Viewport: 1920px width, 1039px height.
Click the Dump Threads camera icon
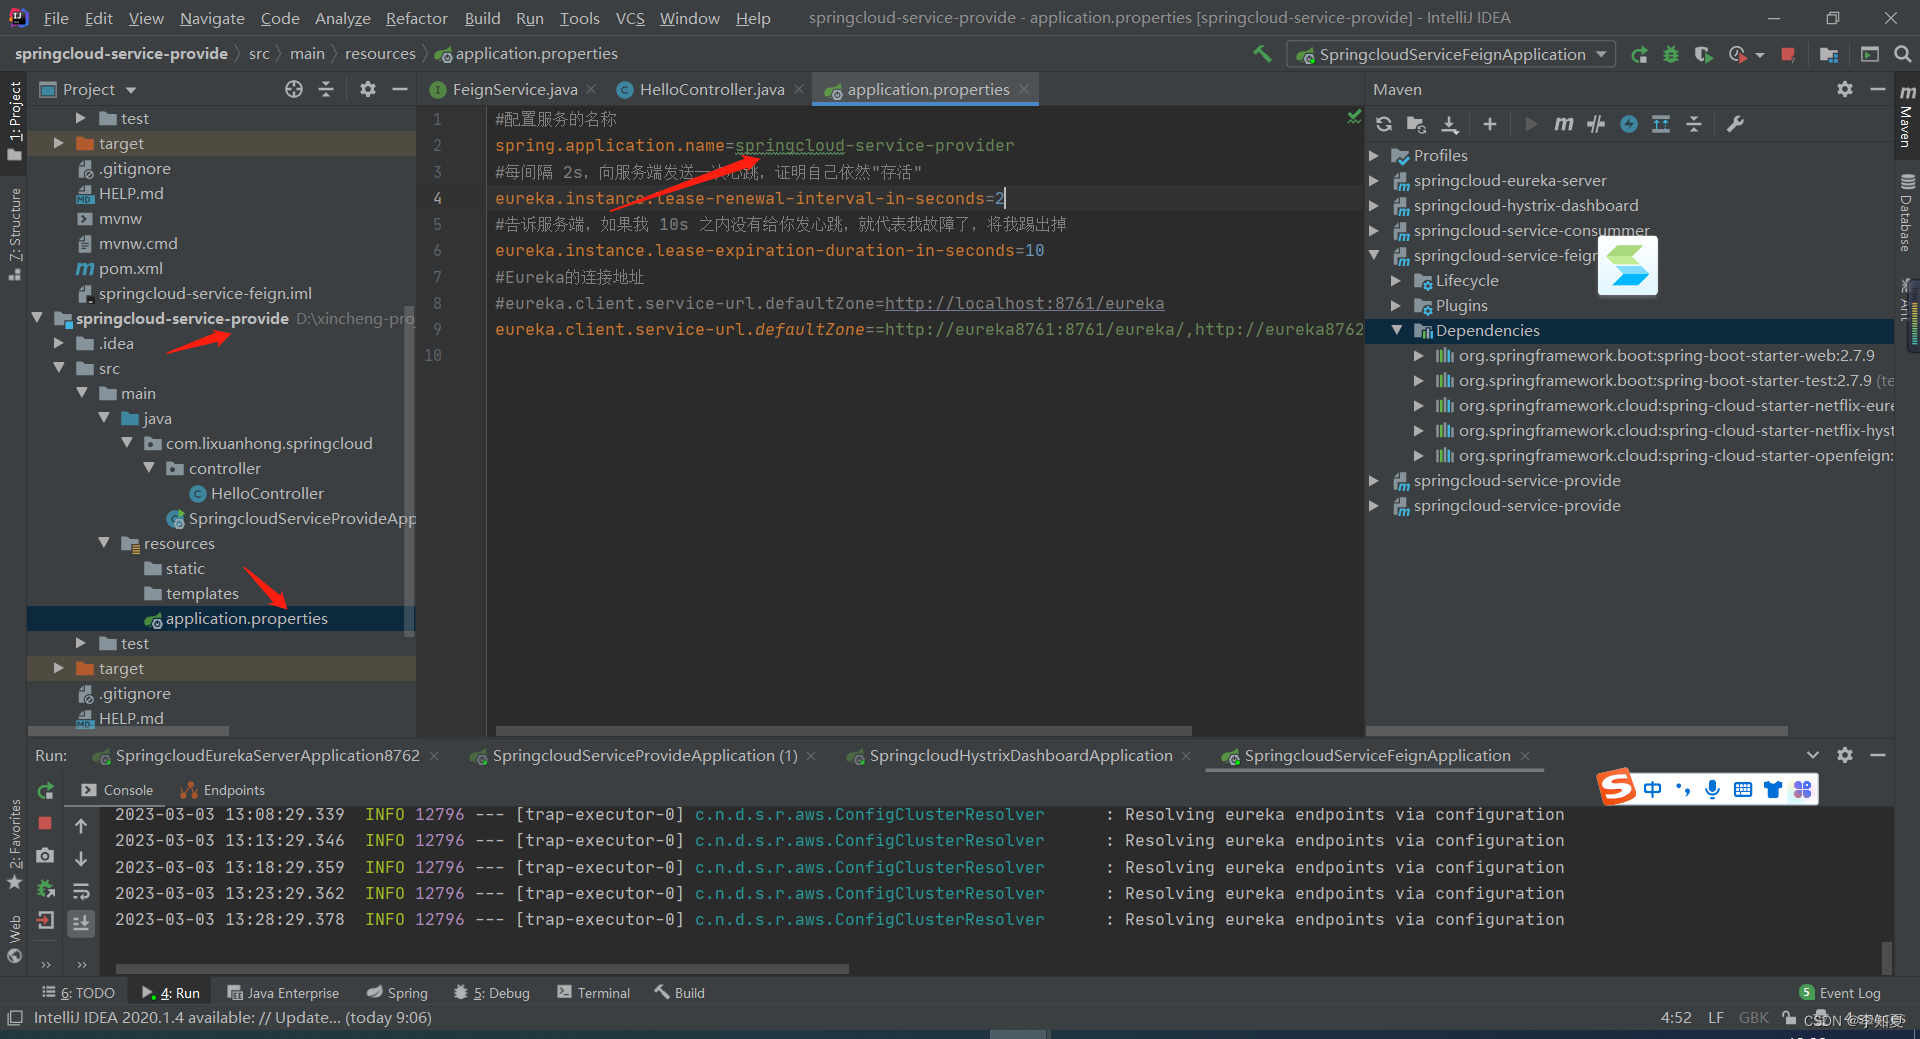pos(45,856)
